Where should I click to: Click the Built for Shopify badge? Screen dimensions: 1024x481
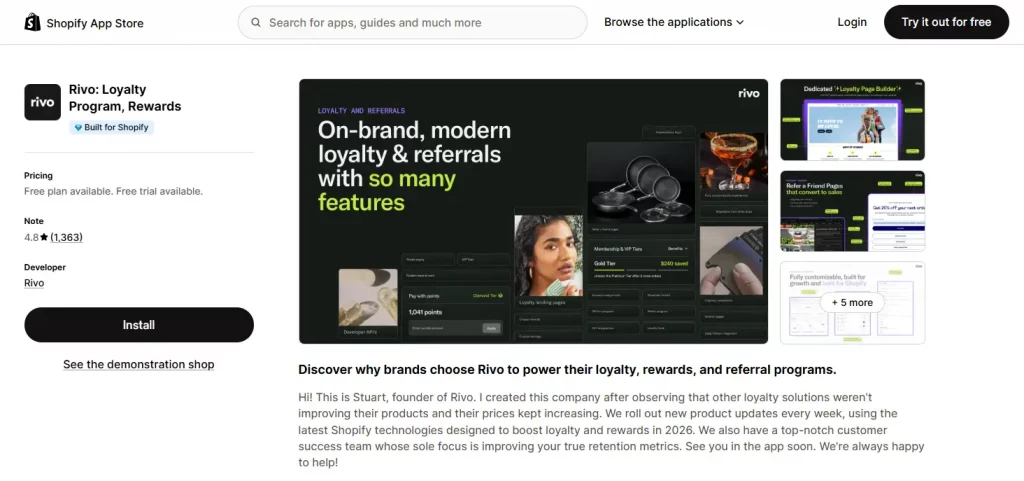tap(112, 127)
